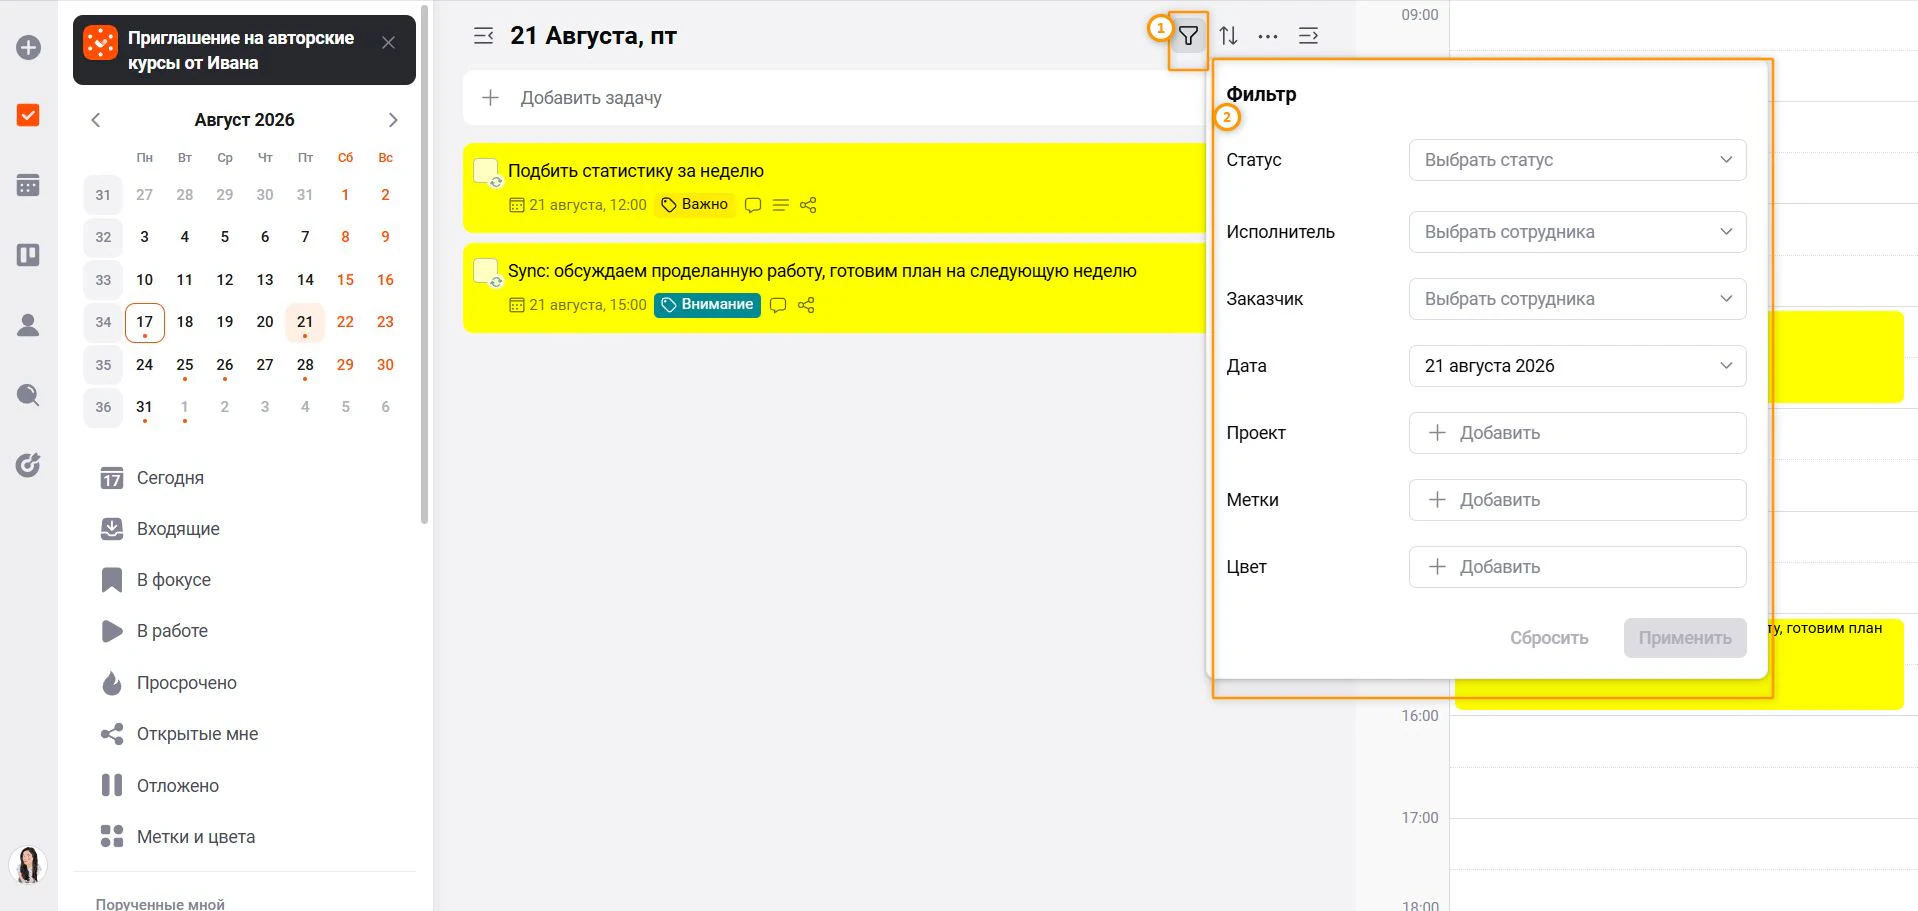Open the goals target icon in left rail
The height and width of the screenshot is (911, 1918).
pyautogui.click(x=29, y=465)
